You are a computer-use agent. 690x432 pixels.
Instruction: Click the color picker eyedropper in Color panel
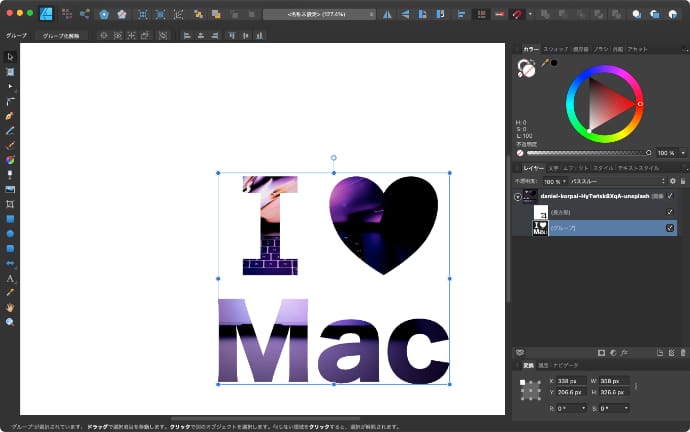pos(545,63)
